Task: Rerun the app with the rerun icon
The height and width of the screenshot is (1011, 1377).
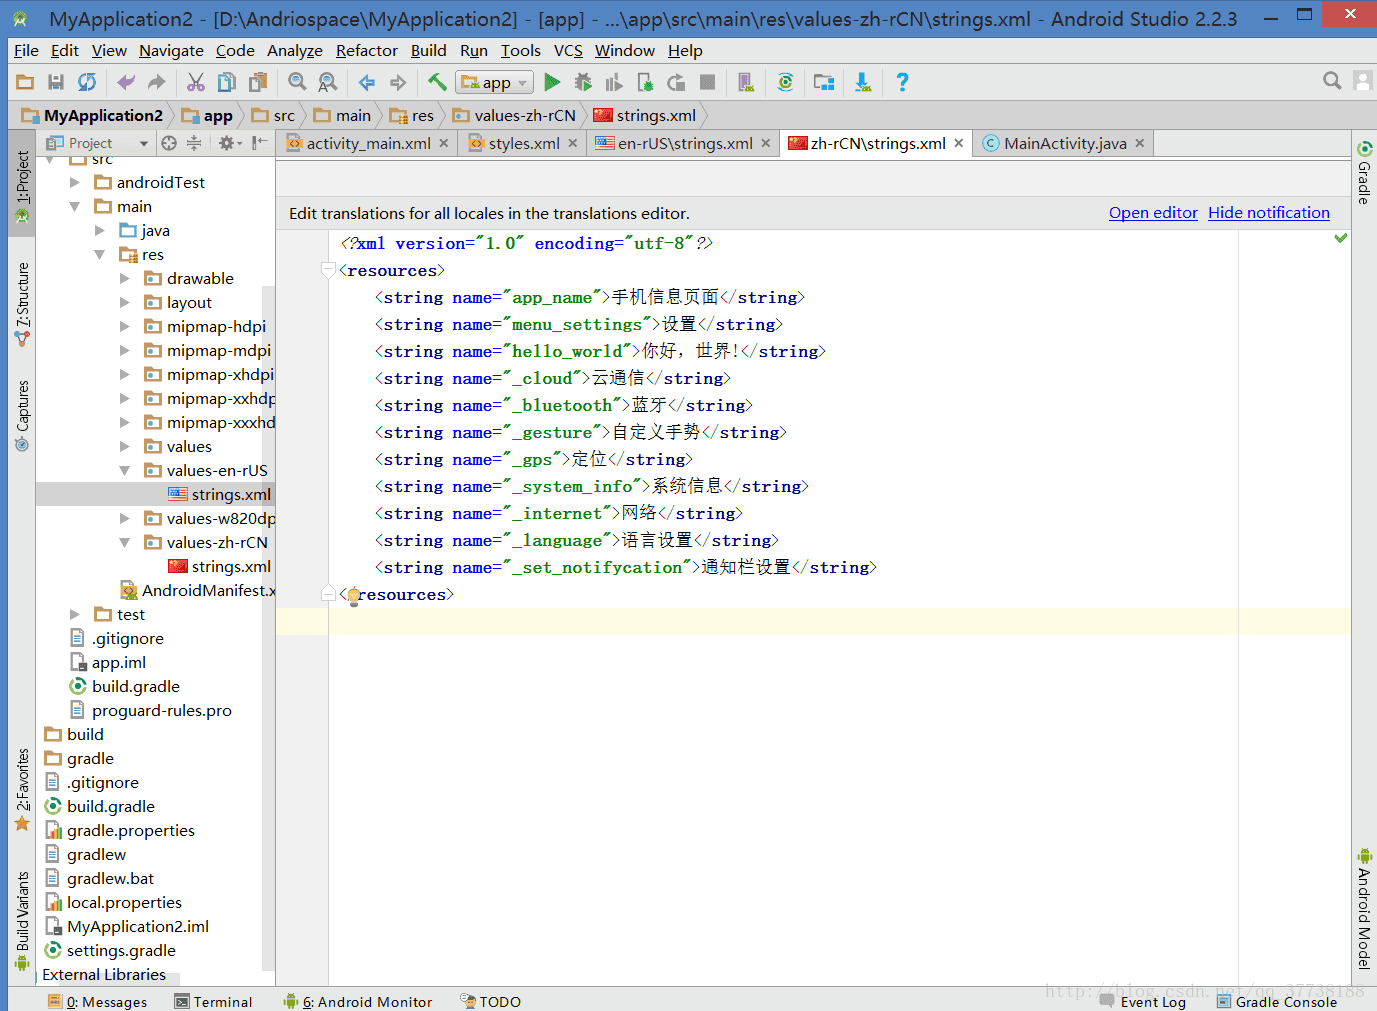Action: click(676, 82)
